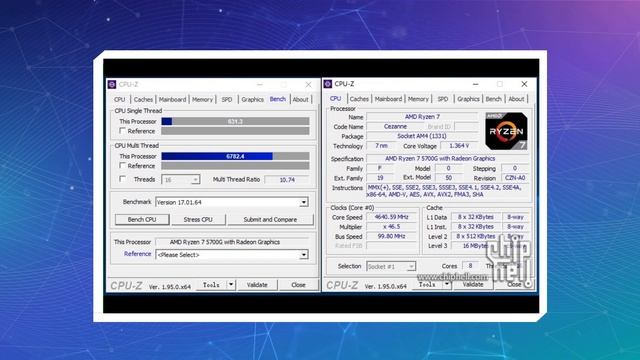Select the Graphics tab in the left window

252,100
